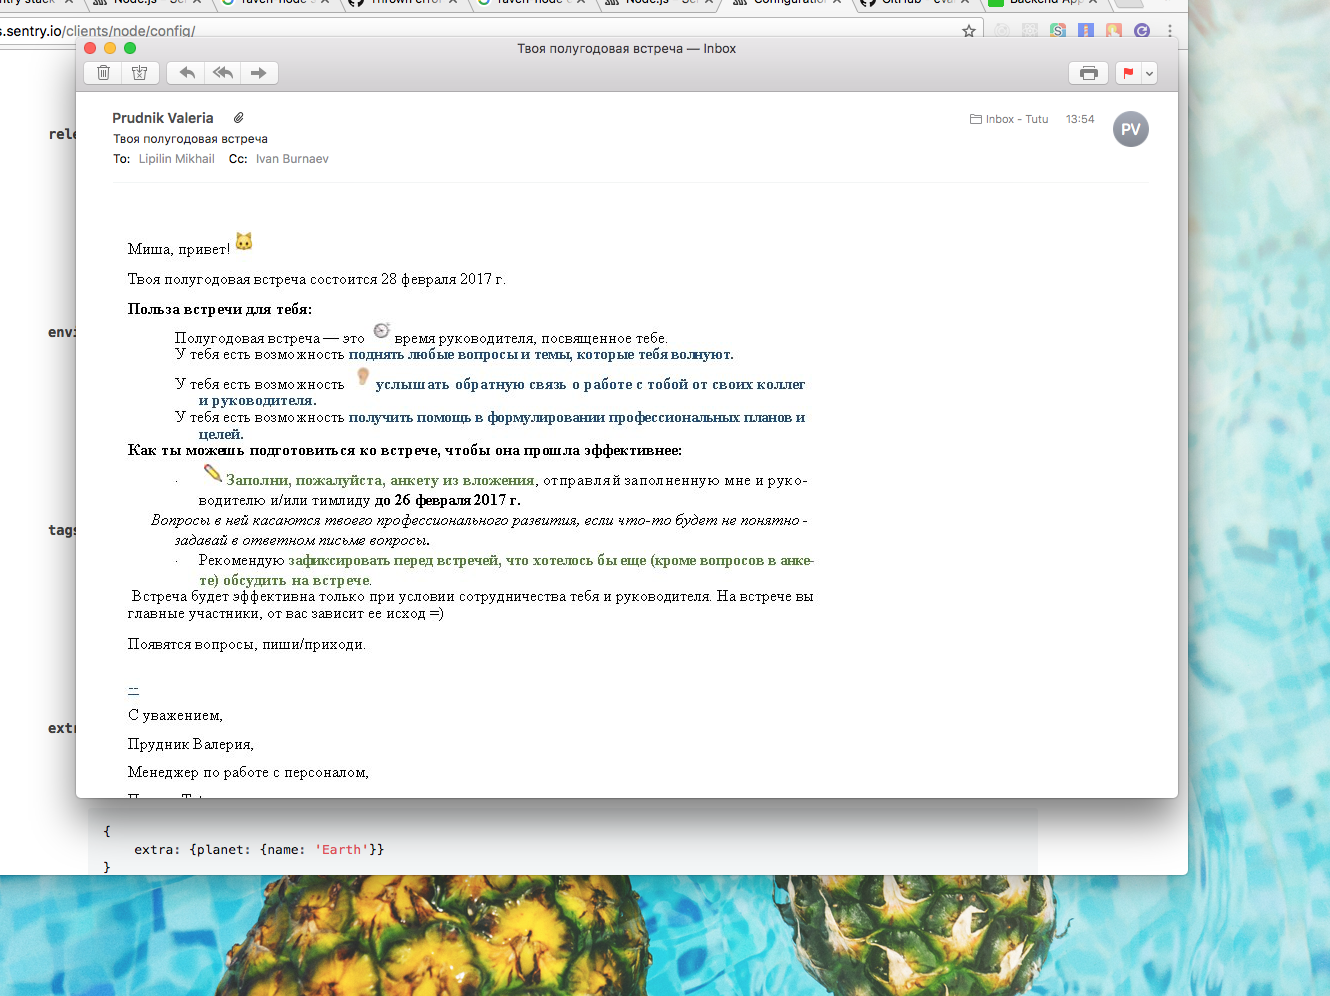Flag the message with the red flag
The width and height of the screenshot is (1330, 996).
(x=1128, y=73)
